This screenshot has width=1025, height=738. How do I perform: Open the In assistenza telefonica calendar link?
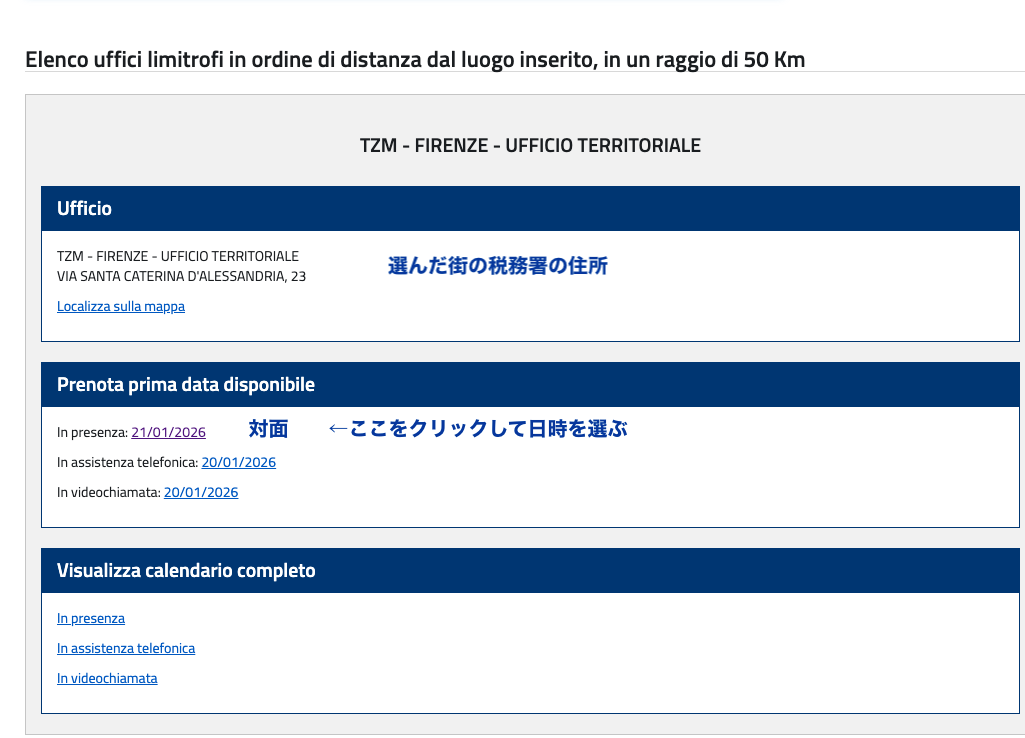click(x=126, y=649)
